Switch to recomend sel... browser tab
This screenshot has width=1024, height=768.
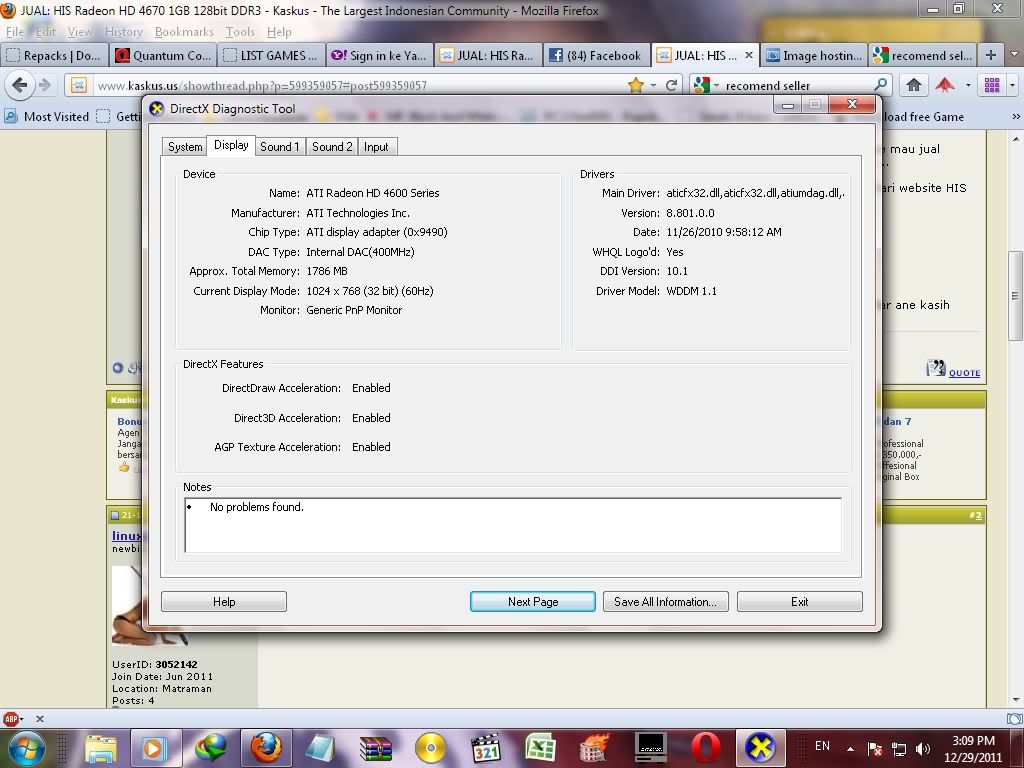[922, 56]
